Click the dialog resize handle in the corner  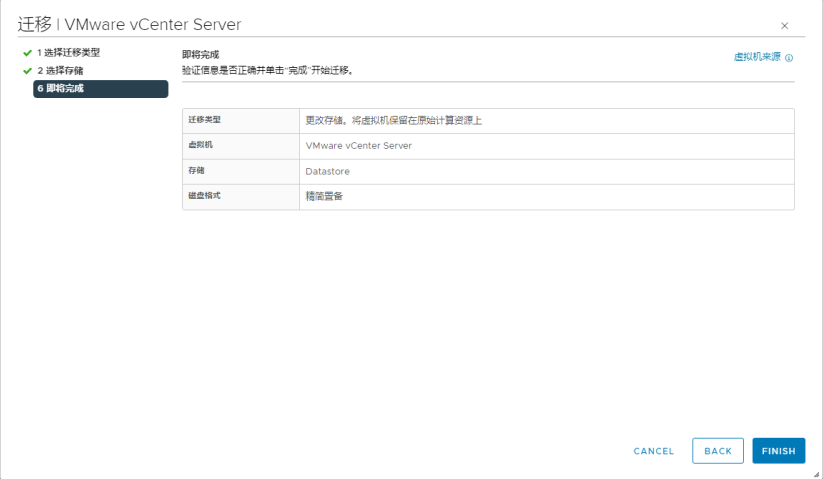816,474
